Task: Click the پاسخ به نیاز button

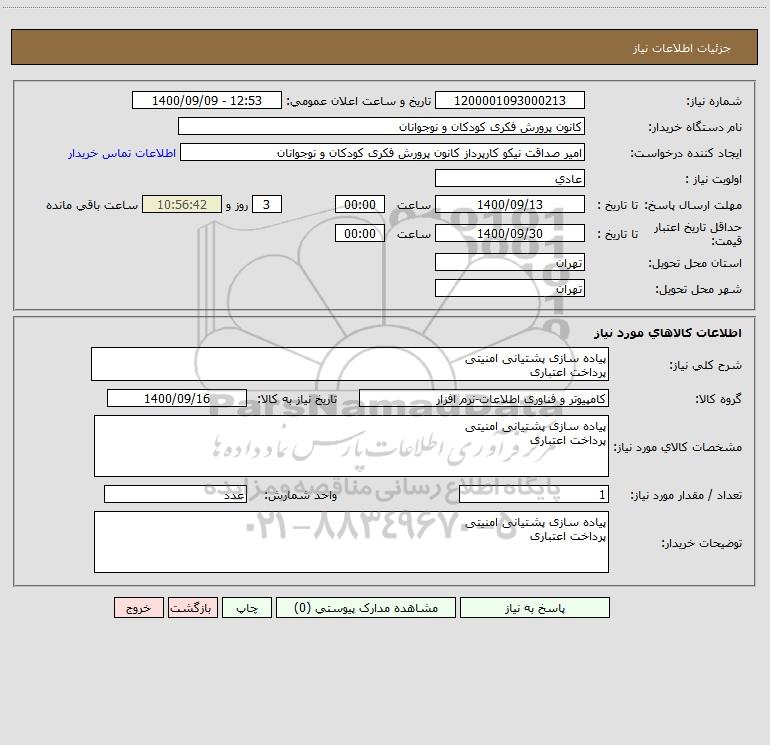Action: click(534, 607)
